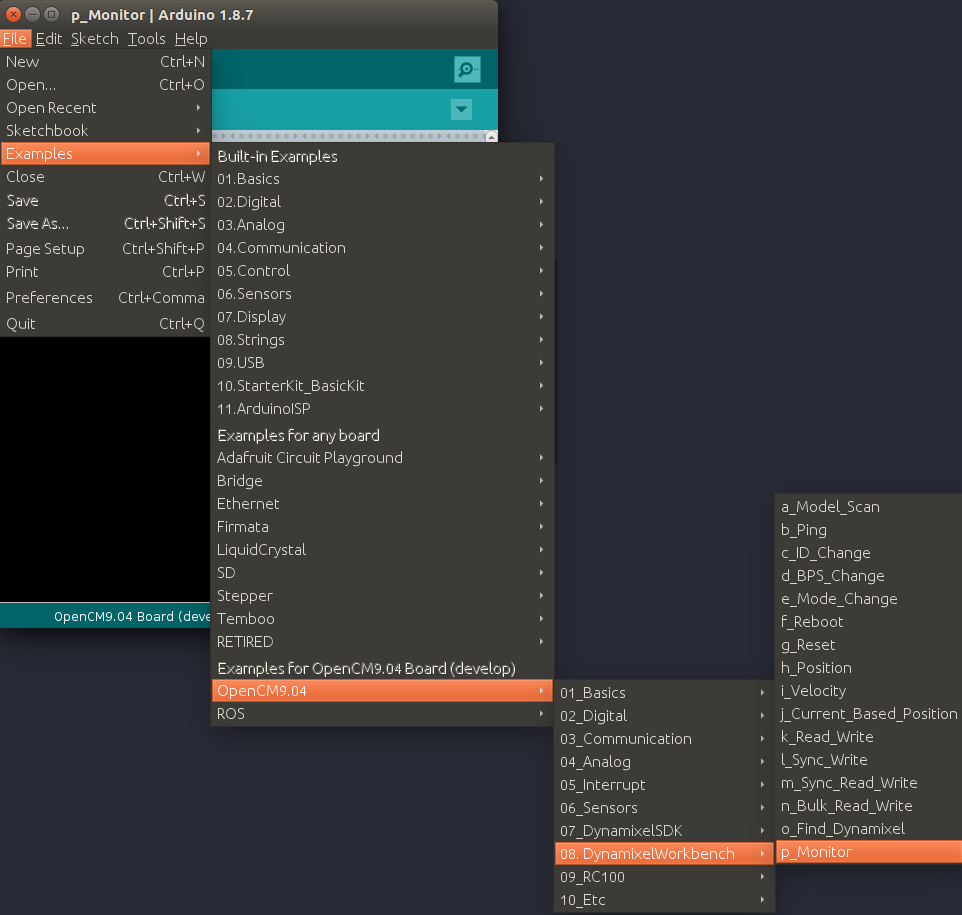The image size is (962, 915).
Task: Select the 08. DynamixelWorkbench submenu
Action: point(664,854)
